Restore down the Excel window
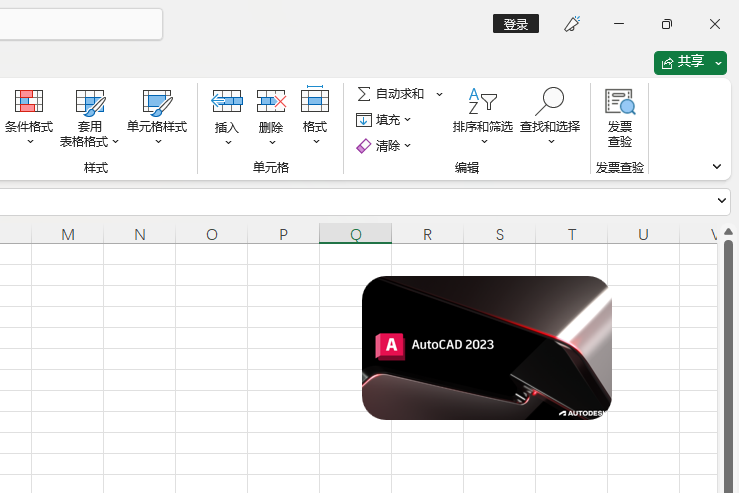The image size is (739, 493). click(x=666, y=24)
